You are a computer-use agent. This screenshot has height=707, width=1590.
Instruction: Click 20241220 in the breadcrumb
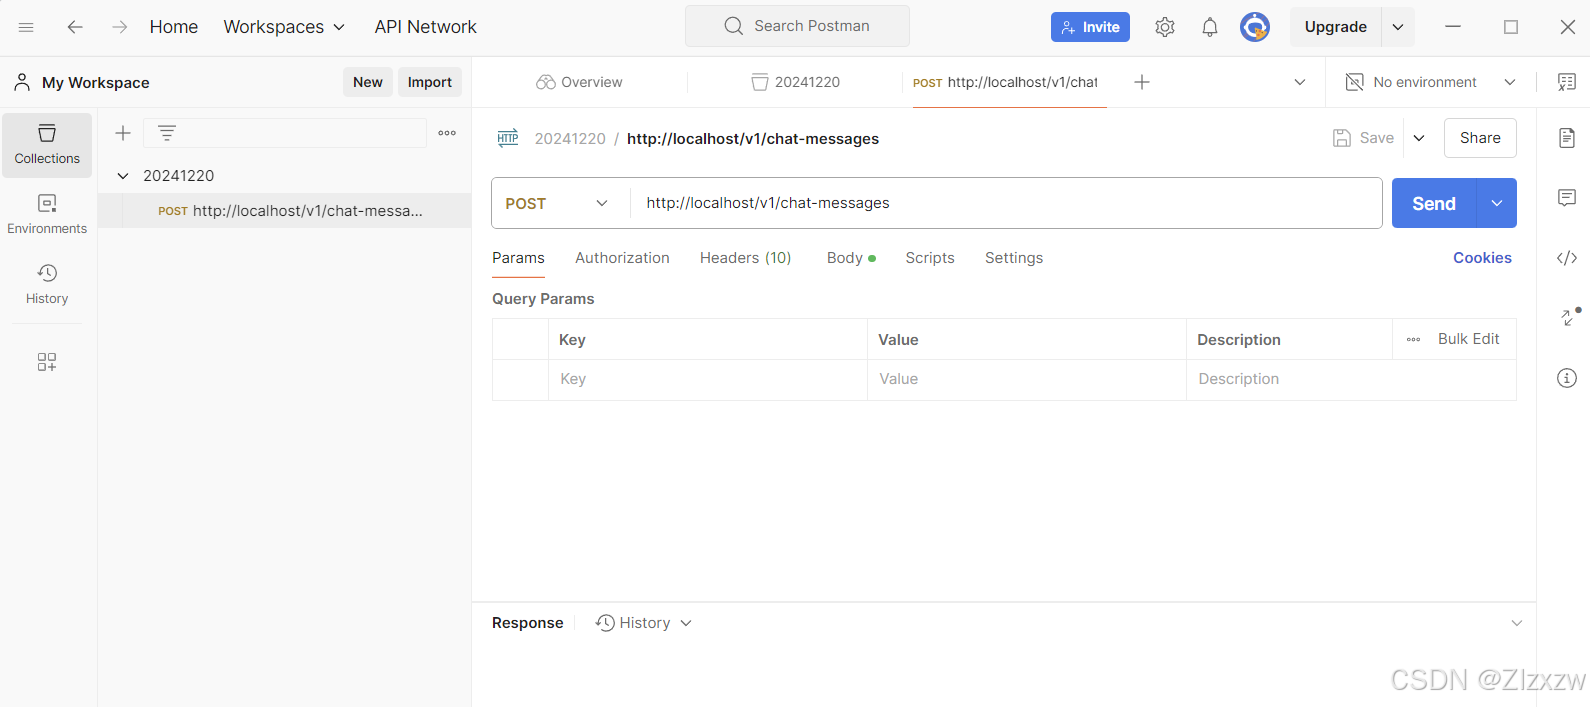click(570, 139)
